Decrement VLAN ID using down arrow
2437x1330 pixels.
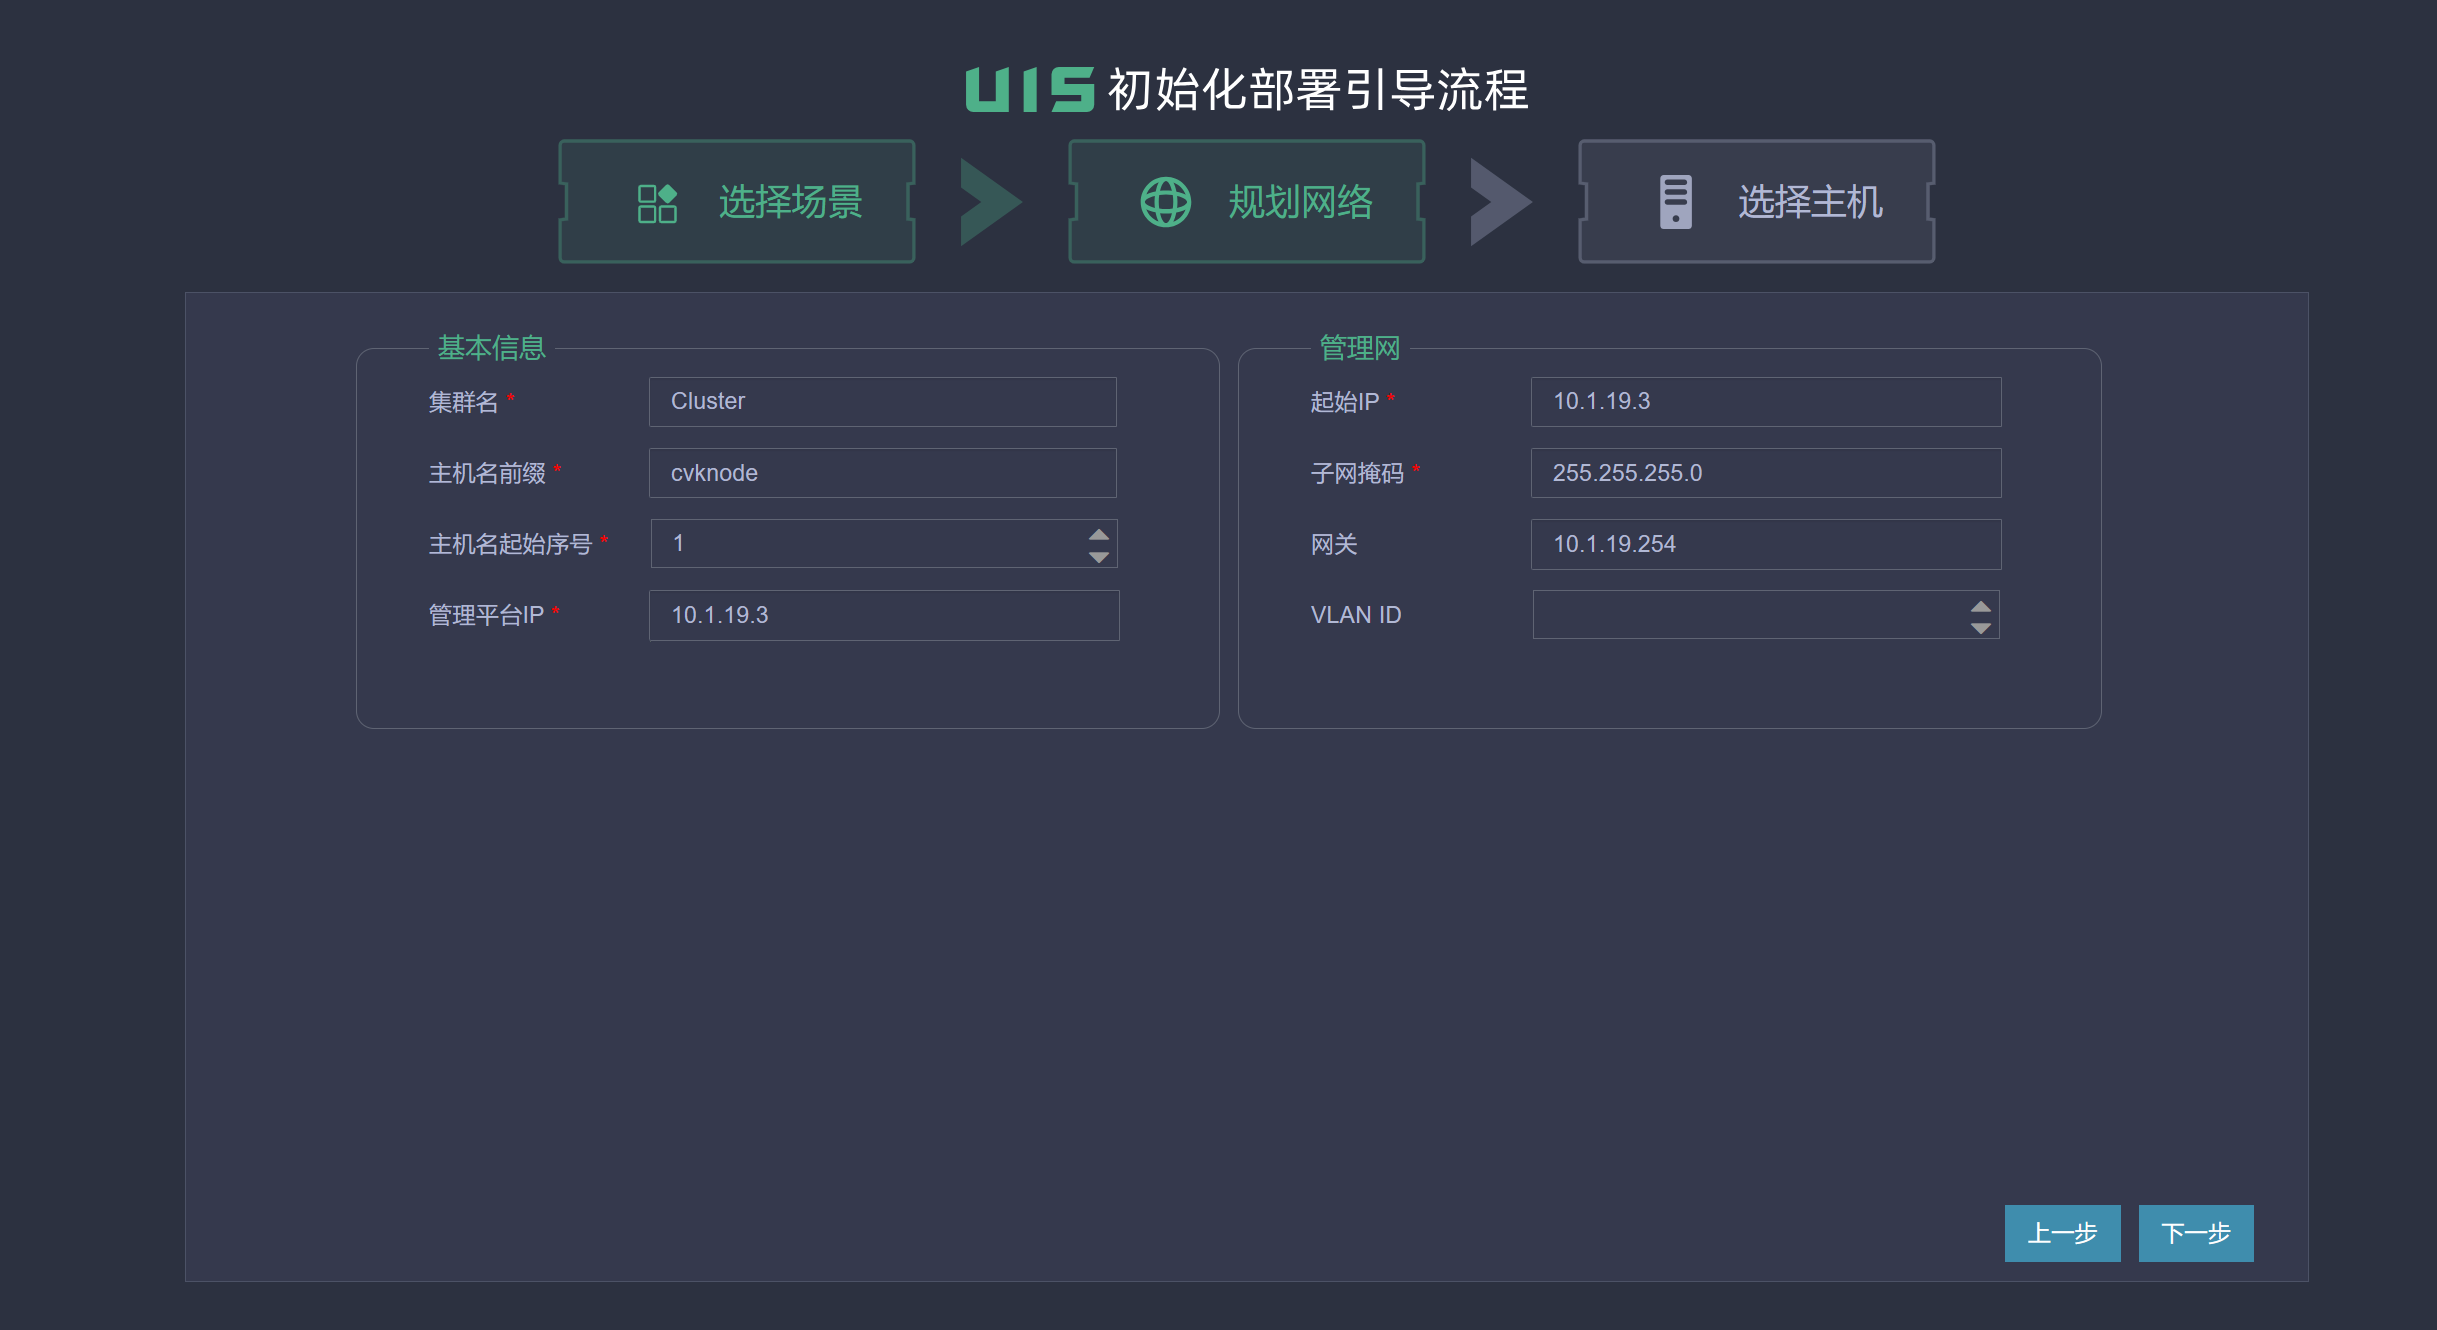1980,627
